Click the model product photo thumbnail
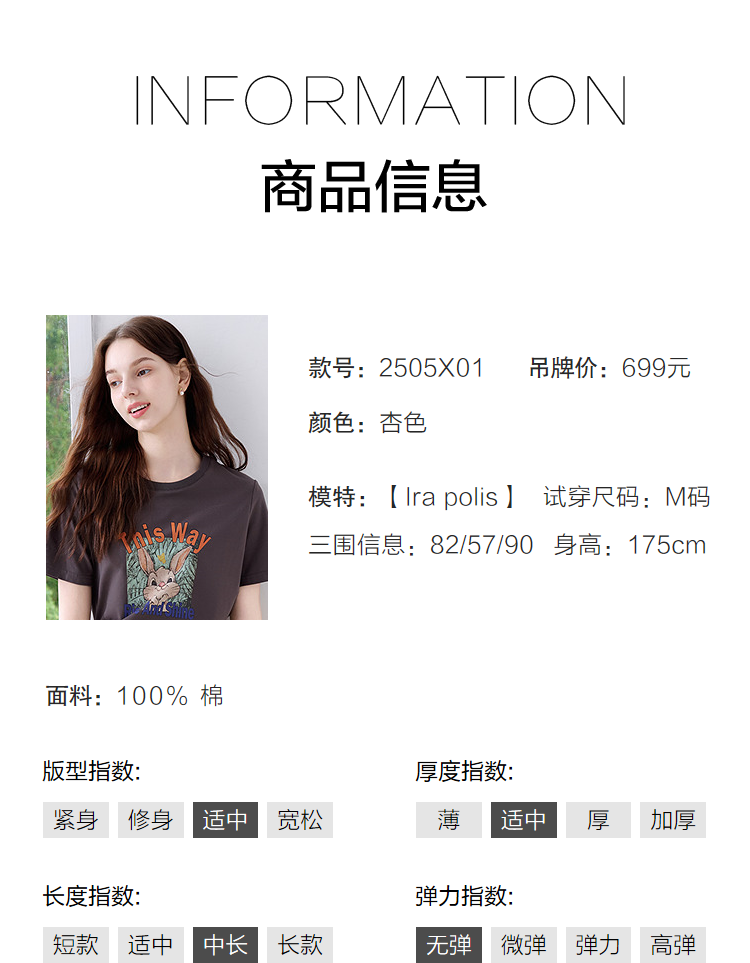Image resolution: width=750 pixels, height=963 pixels. click(157, 467)
